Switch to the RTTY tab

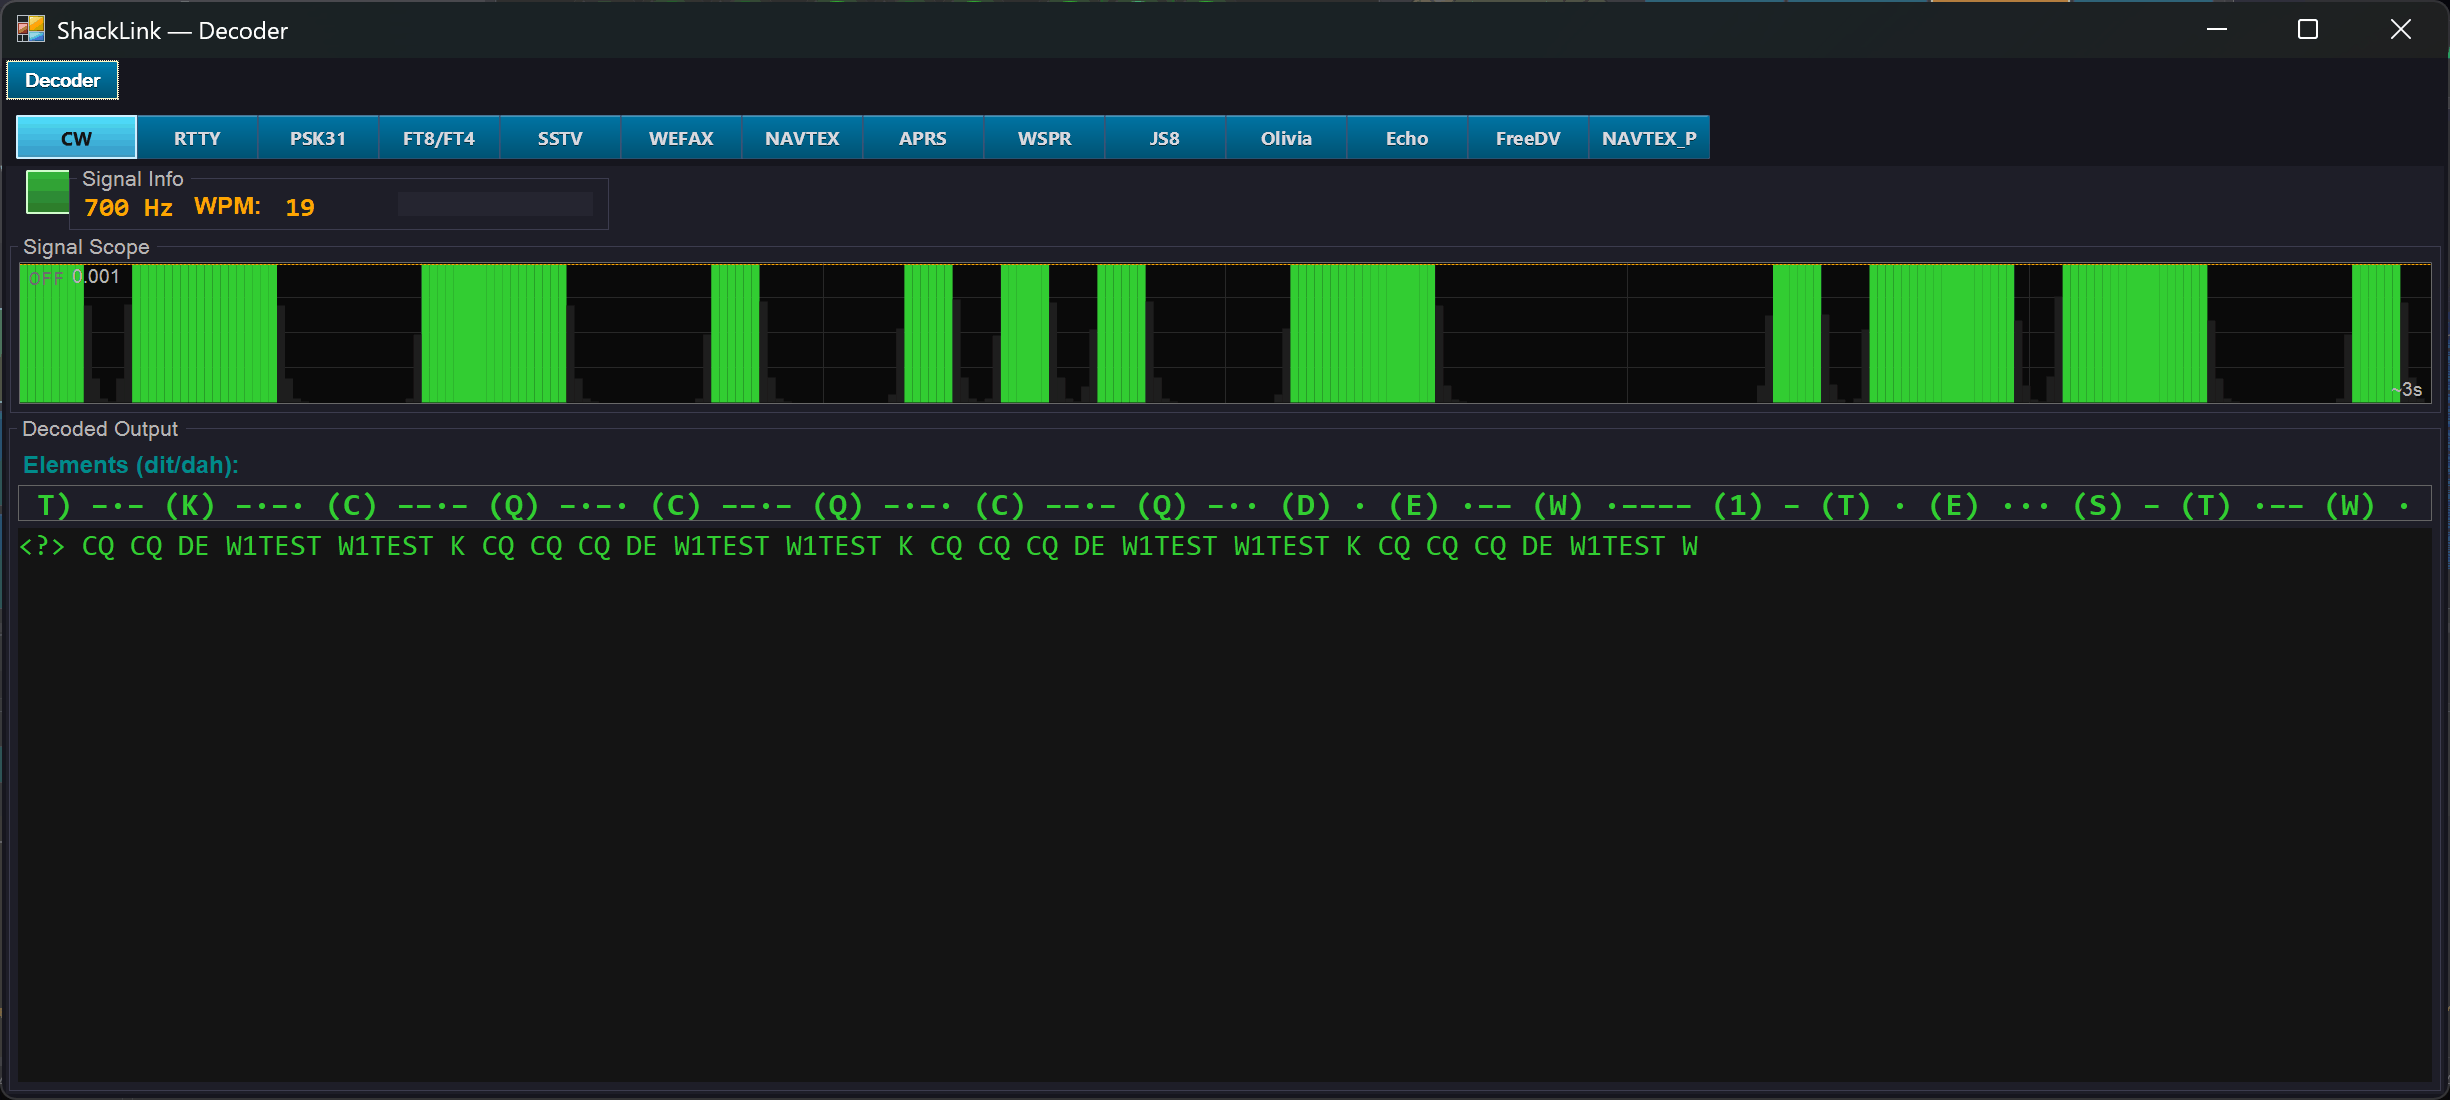[x=197, y=138]
